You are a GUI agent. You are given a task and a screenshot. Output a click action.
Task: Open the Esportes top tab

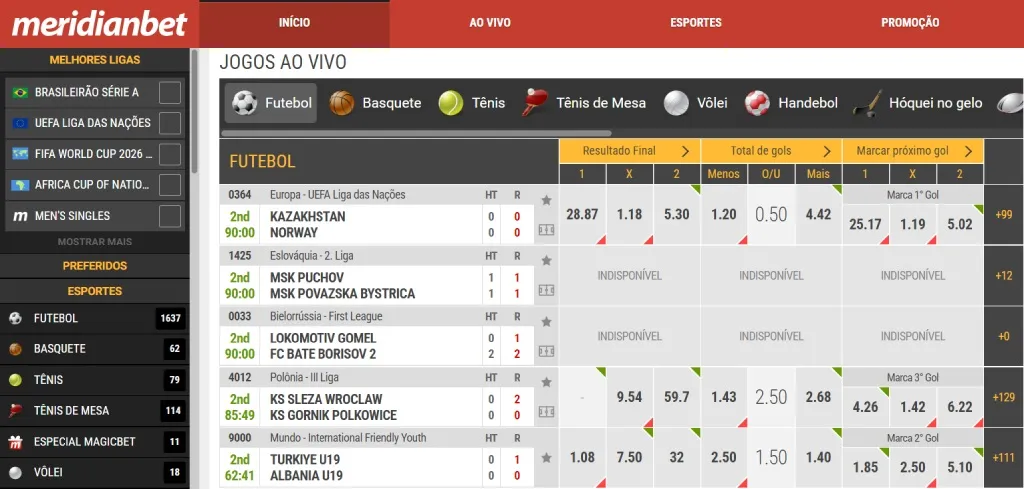tap(696, 23)
